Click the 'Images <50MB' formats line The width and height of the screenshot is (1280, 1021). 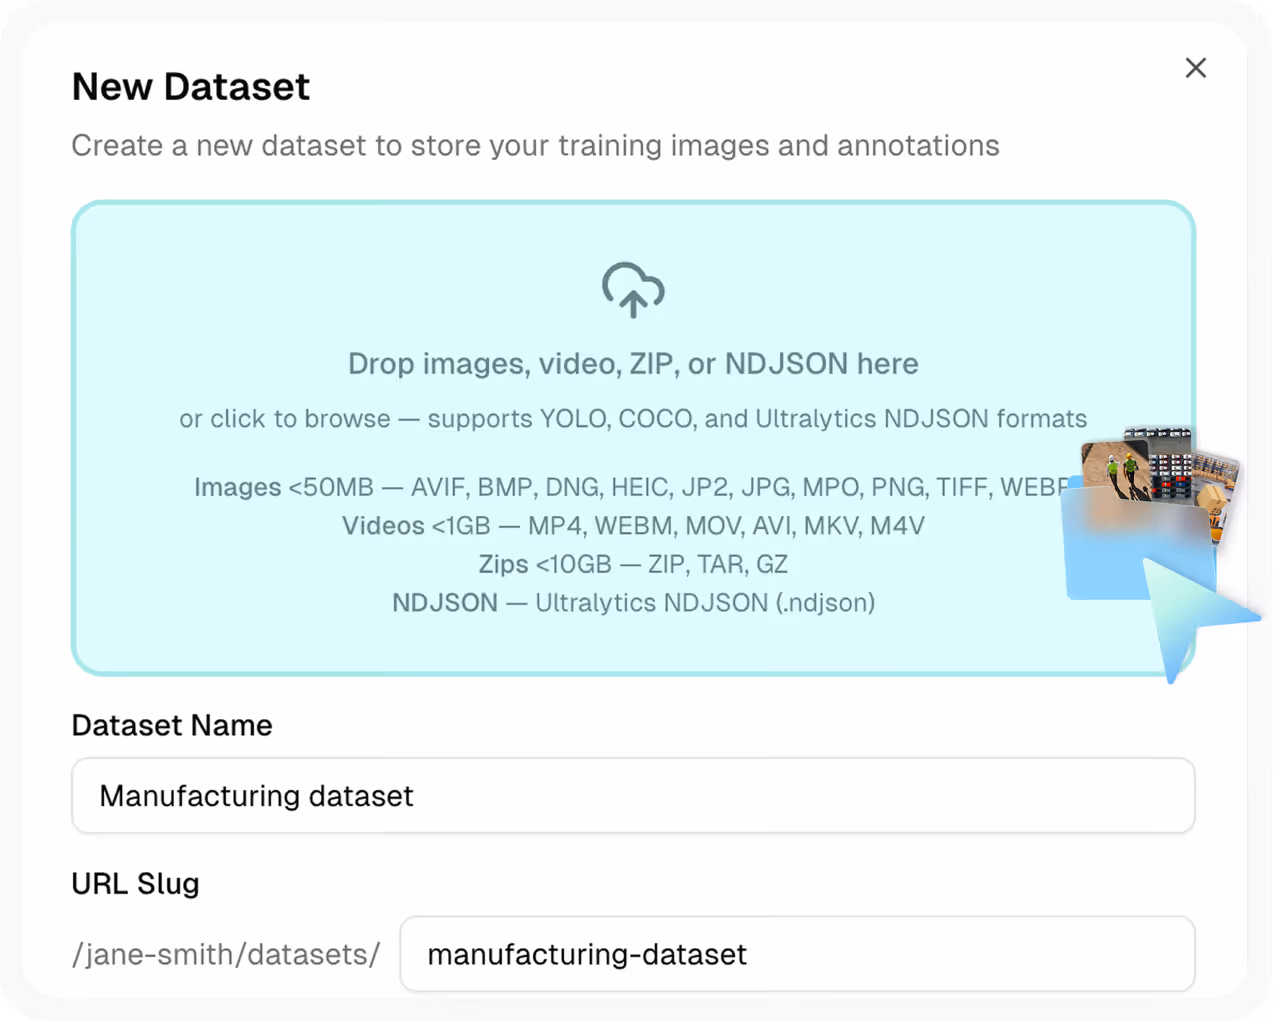633,487
